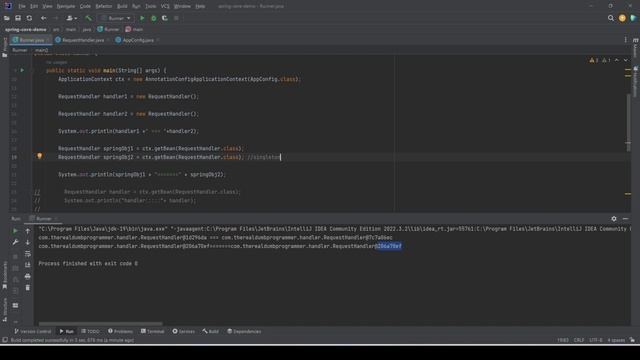Viewport: 640px width, 360px height.
Task: Click the down arrow in console toolbar
Action: (27, 242)
